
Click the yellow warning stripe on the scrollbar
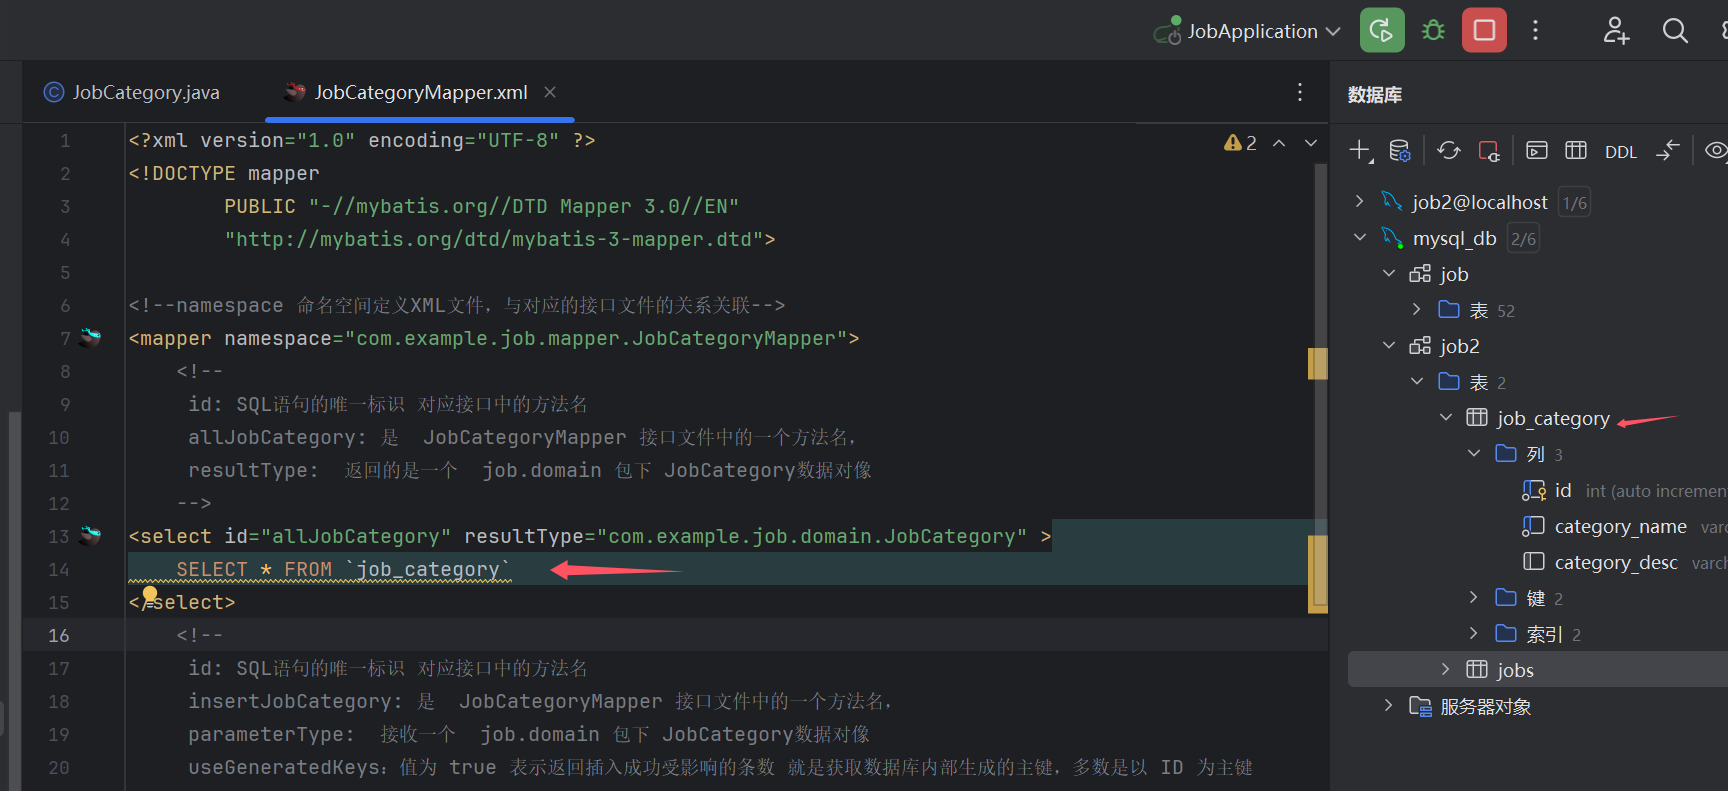coord(1317,364)
